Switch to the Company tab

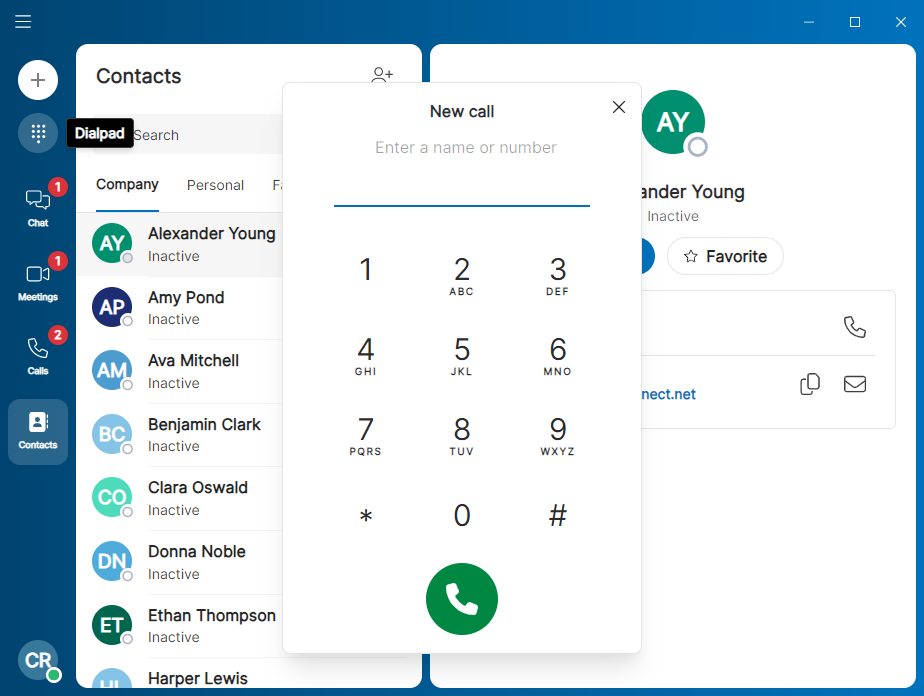click(127, 185)
